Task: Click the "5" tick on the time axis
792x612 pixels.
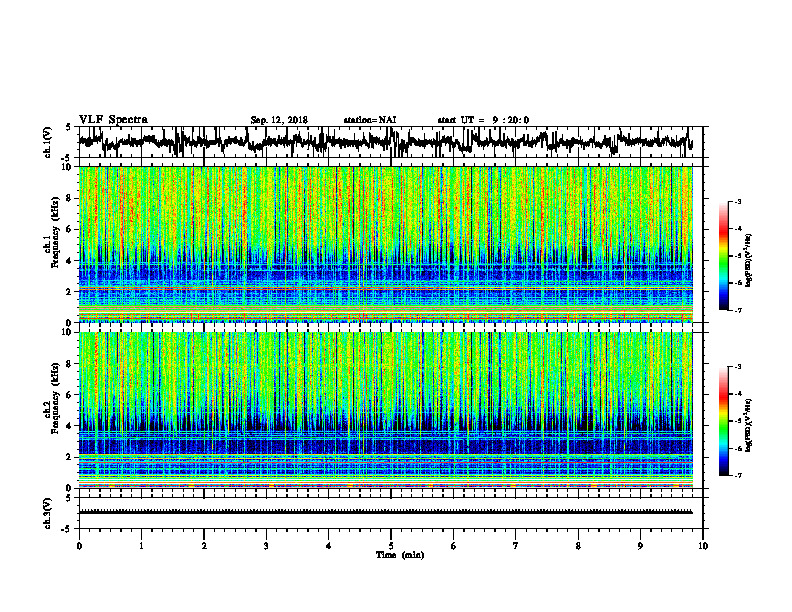Action: coord(391,546)
